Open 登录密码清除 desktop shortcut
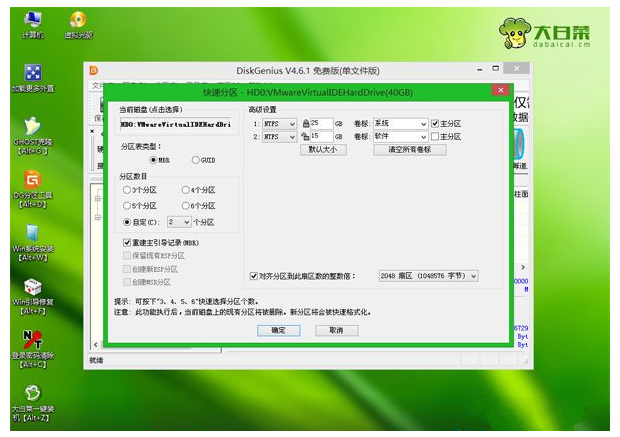This screenshot has height=437, width=620. click(x=32, y=349)
